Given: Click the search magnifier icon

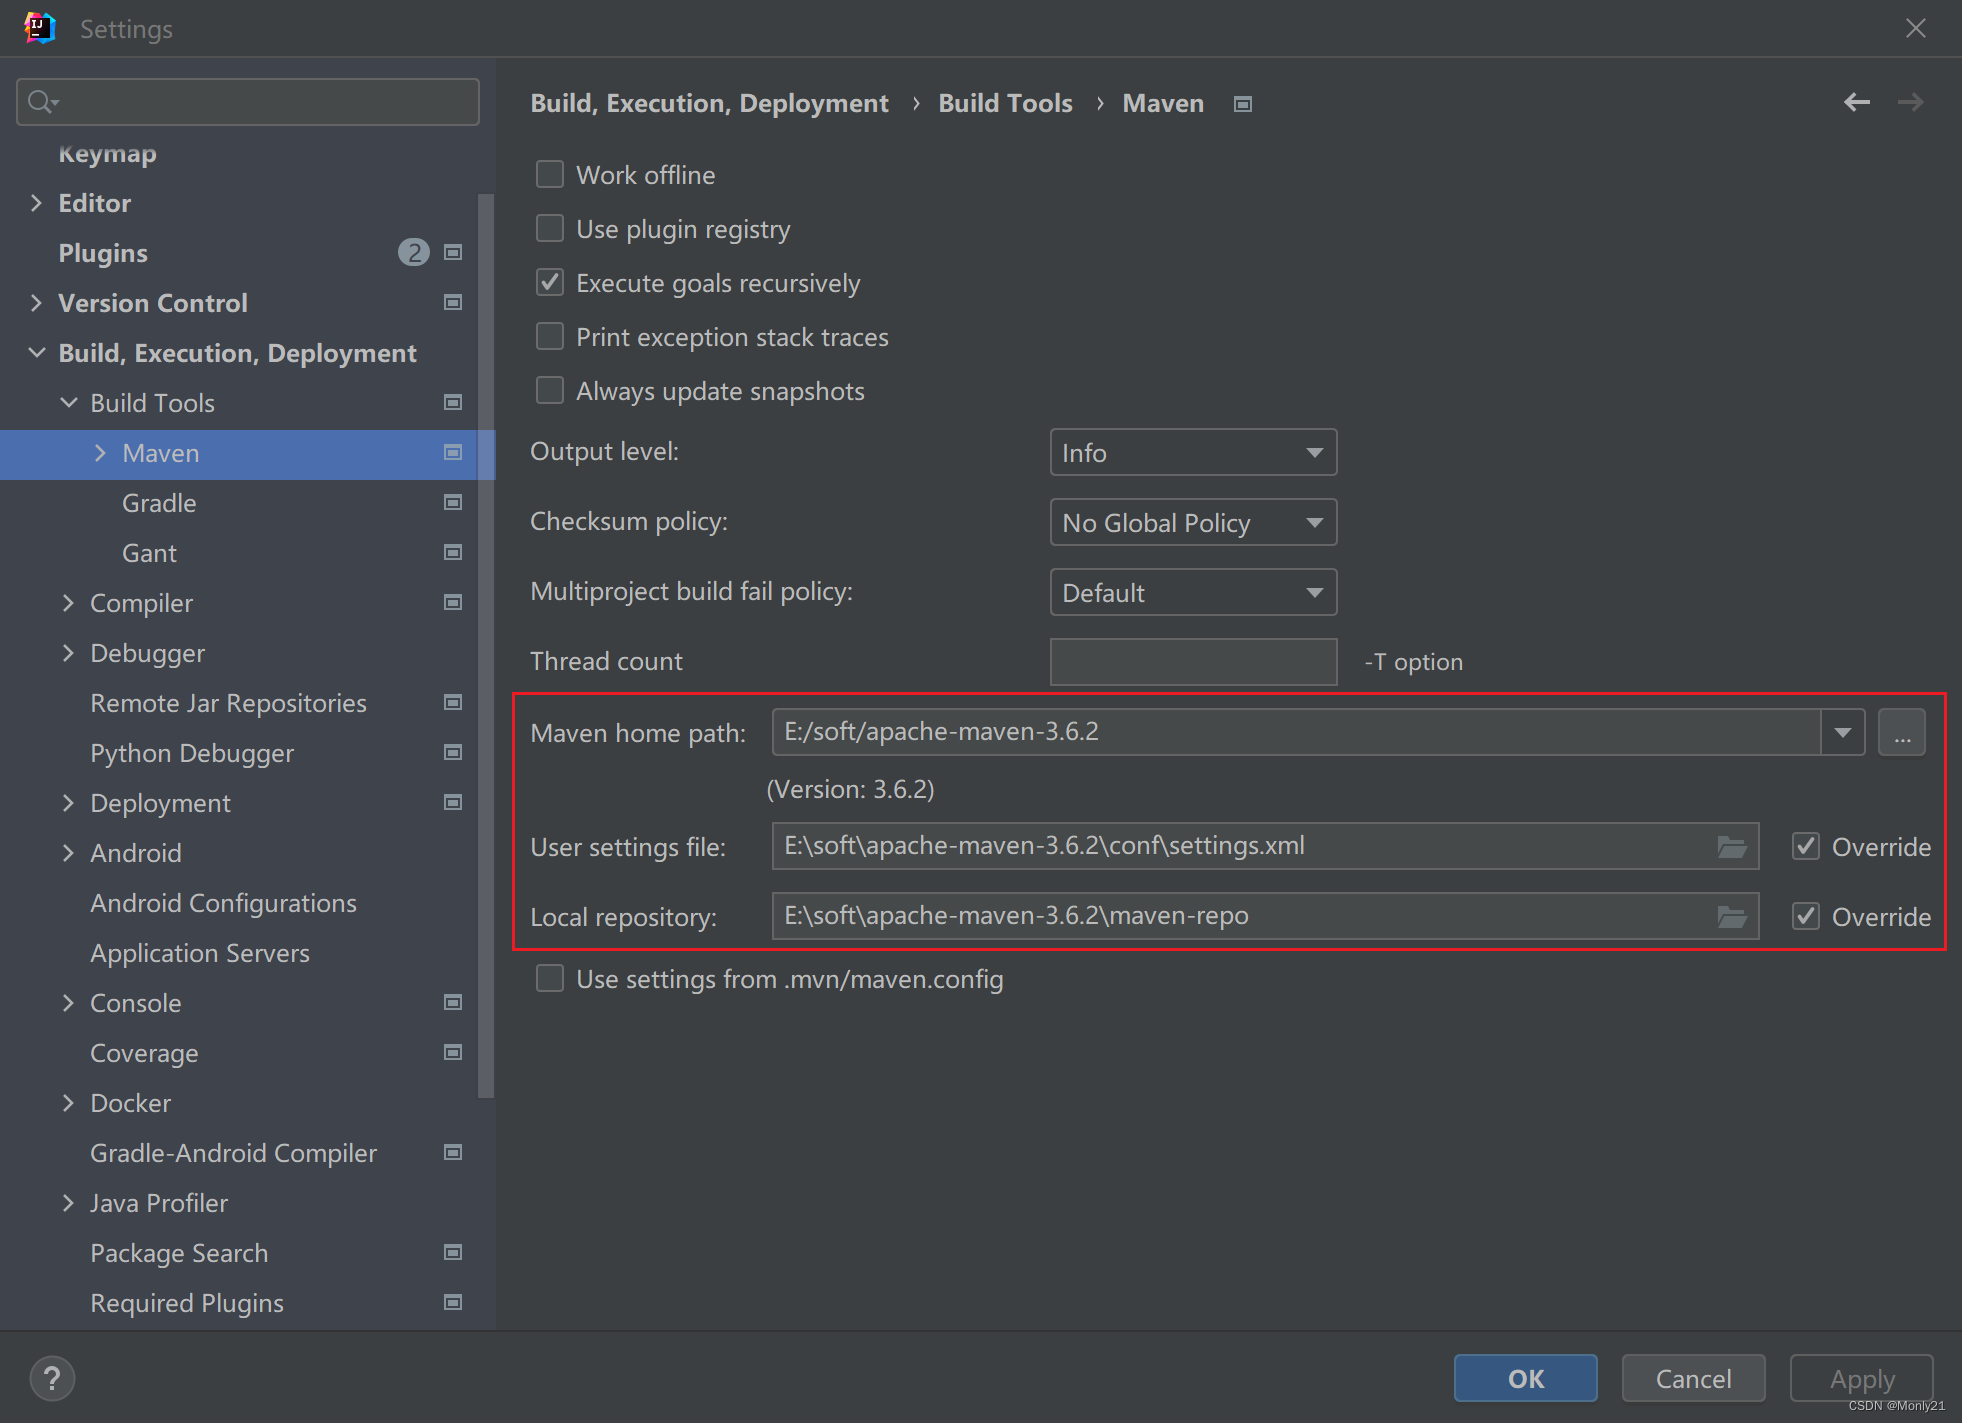Looking at the screenshot, I should pyautogui.click(x=42, y=102).
